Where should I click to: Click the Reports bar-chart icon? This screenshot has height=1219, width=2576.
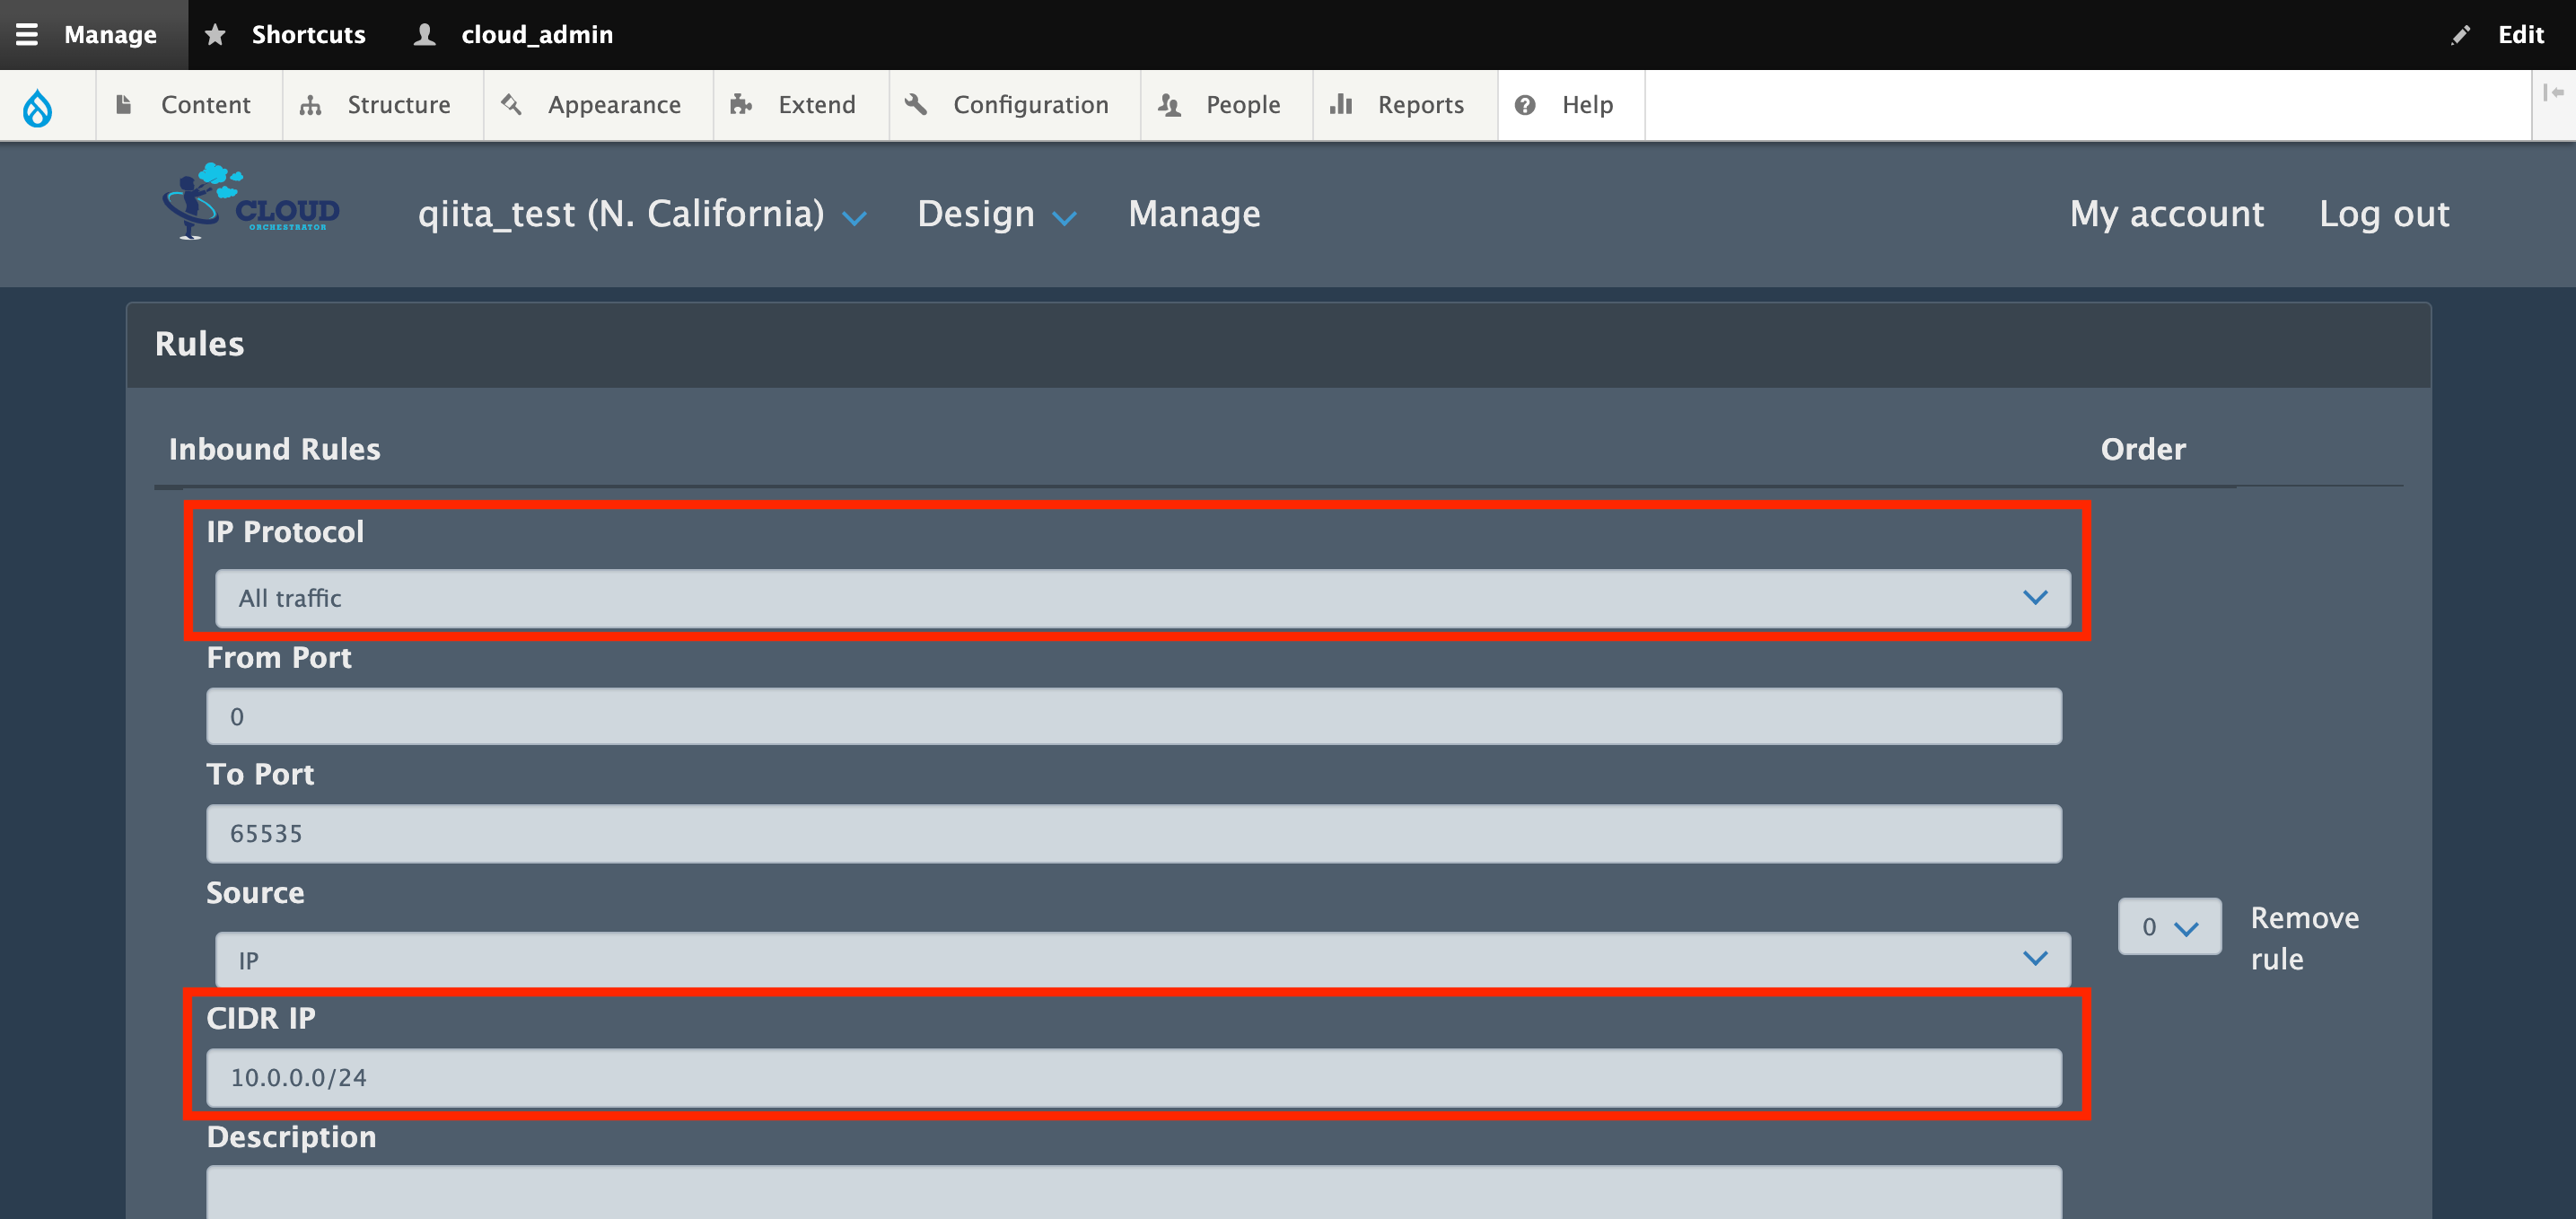1341,104
